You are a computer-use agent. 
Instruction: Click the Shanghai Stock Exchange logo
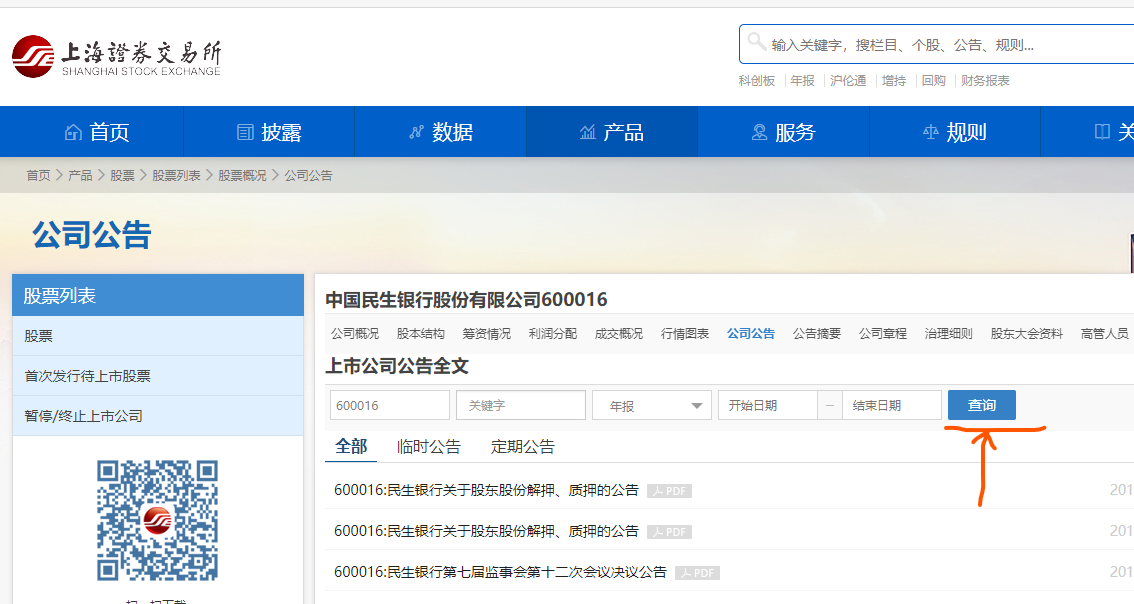116,56
